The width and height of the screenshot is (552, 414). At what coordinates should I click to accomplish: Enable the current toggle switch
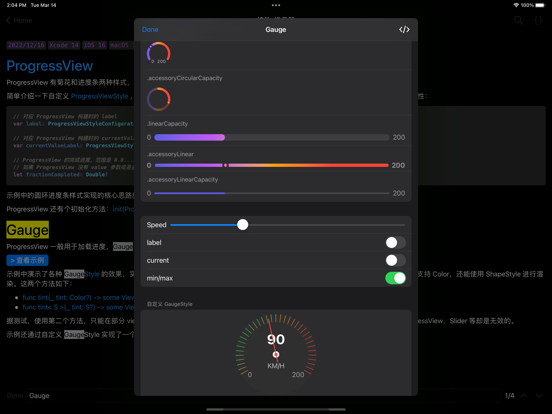point(395,261)
